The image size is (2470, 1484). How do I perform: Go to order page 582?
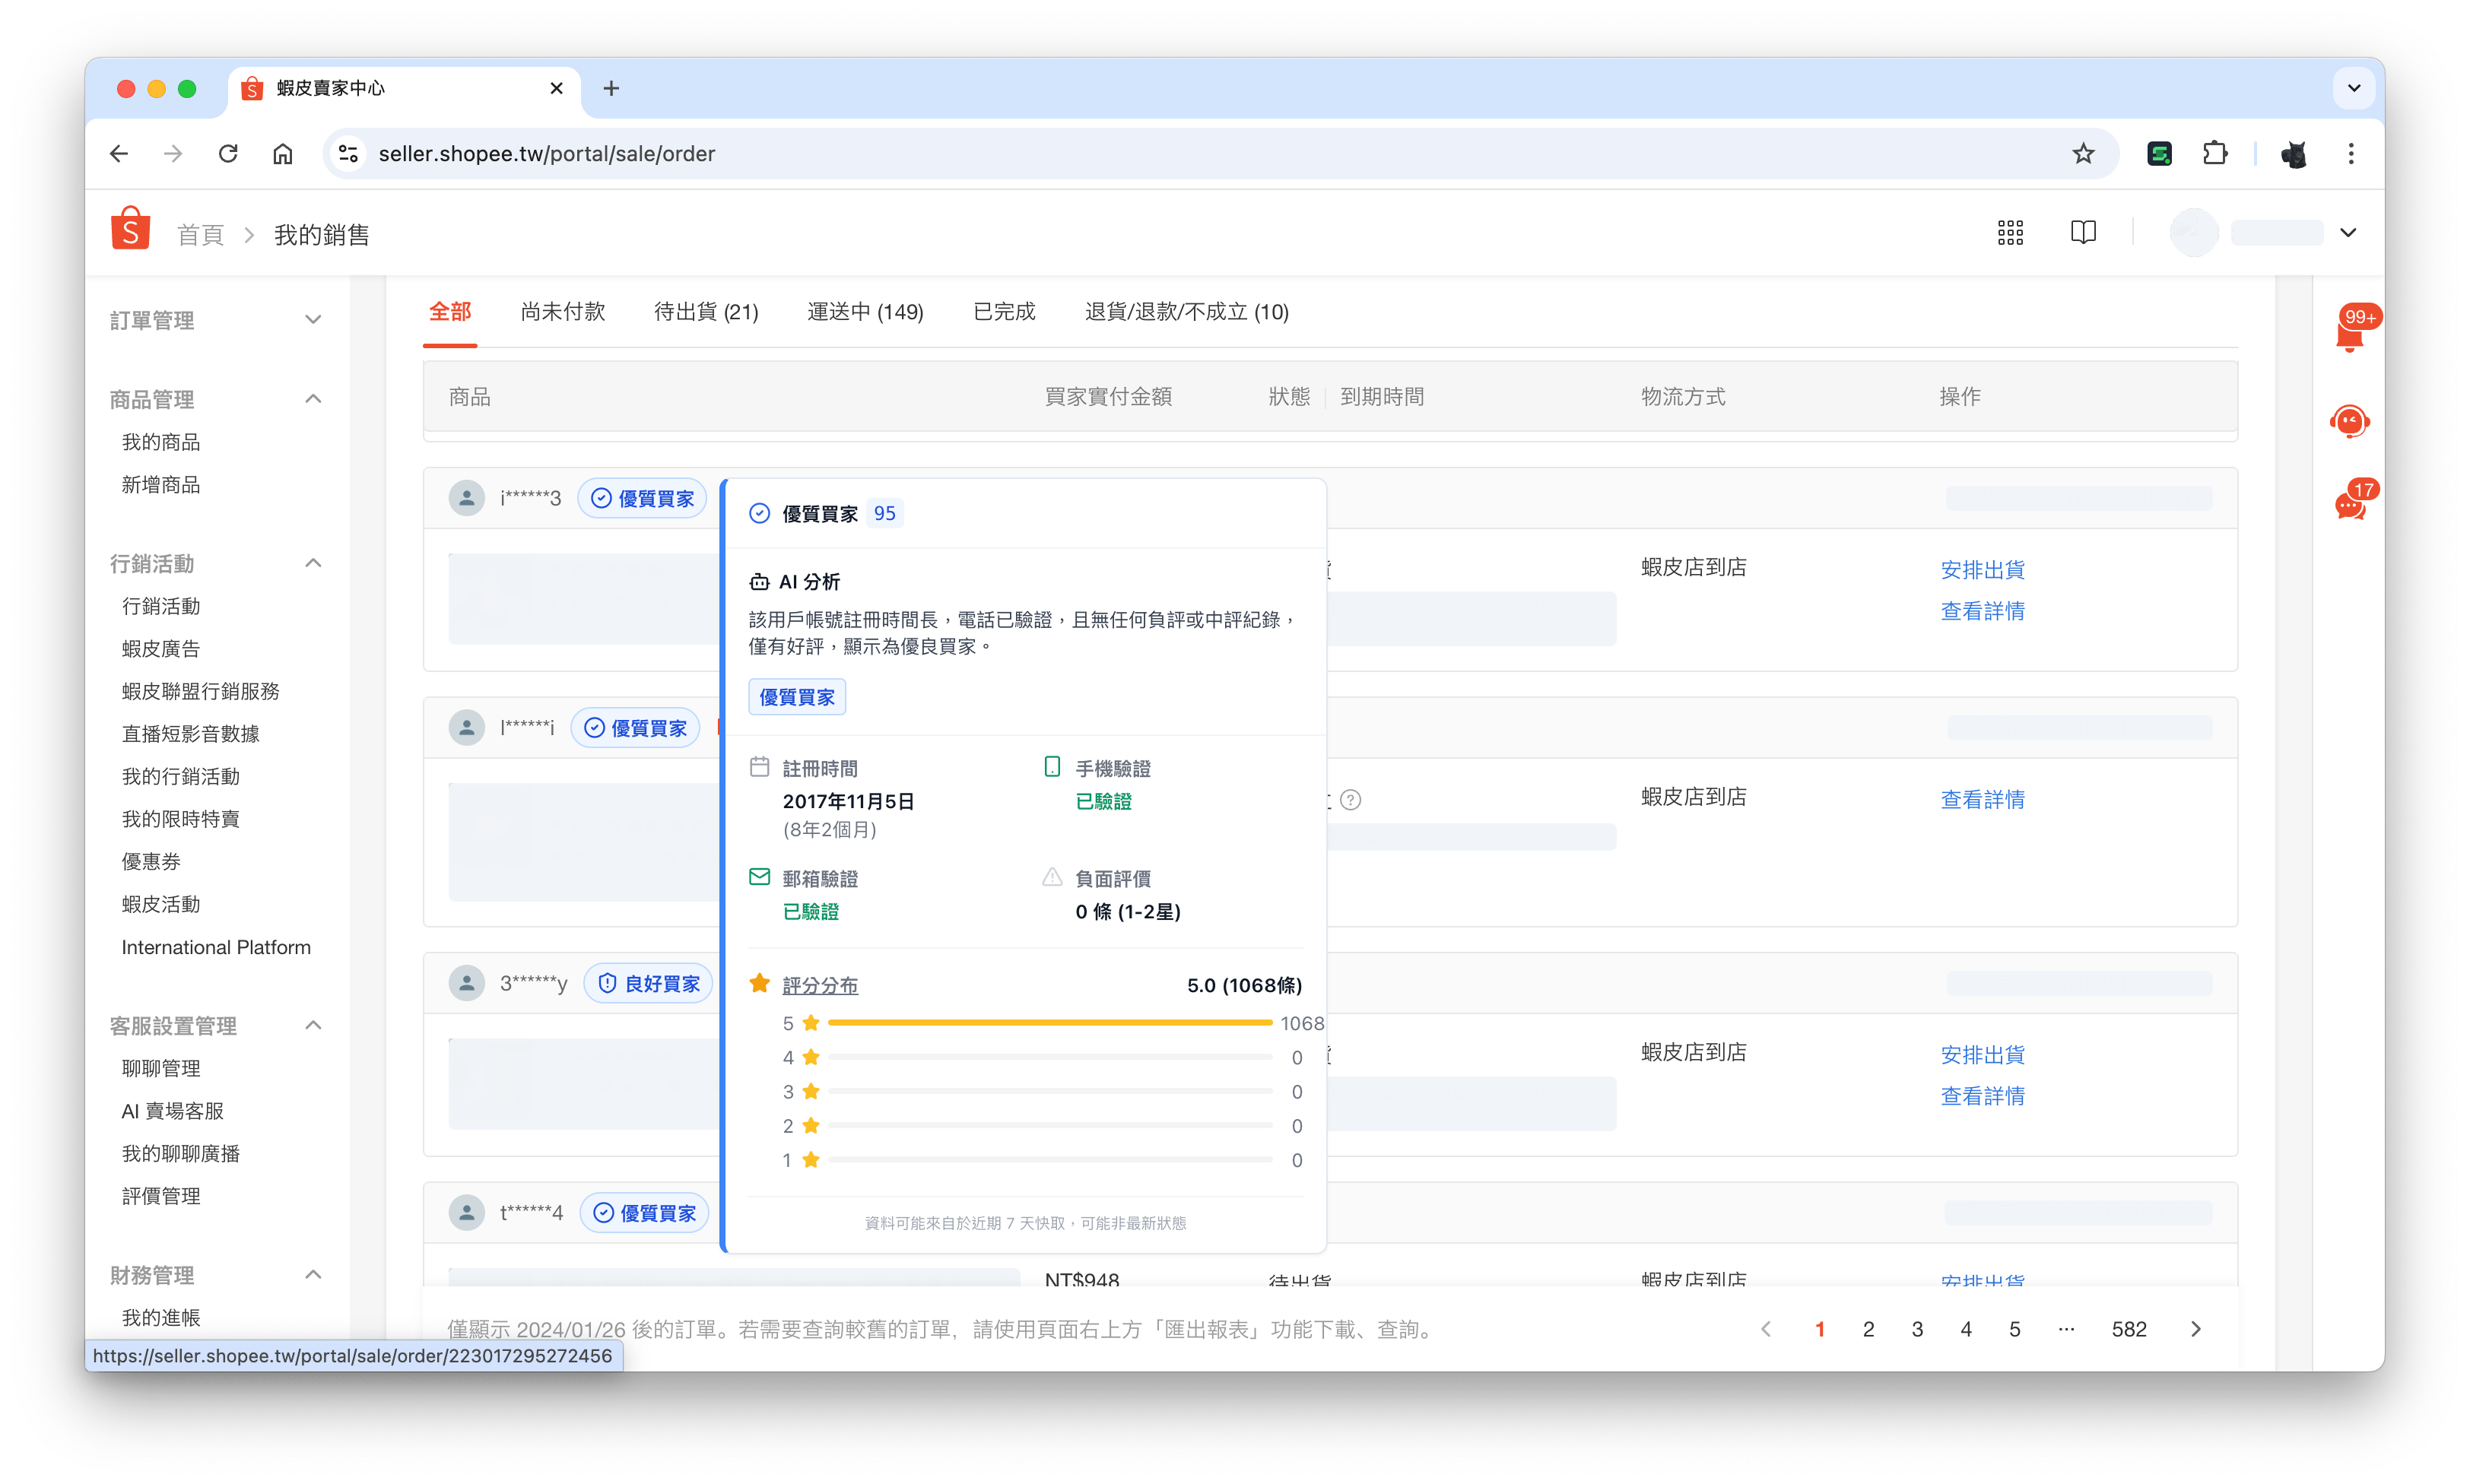(x=2128, y=1329)
